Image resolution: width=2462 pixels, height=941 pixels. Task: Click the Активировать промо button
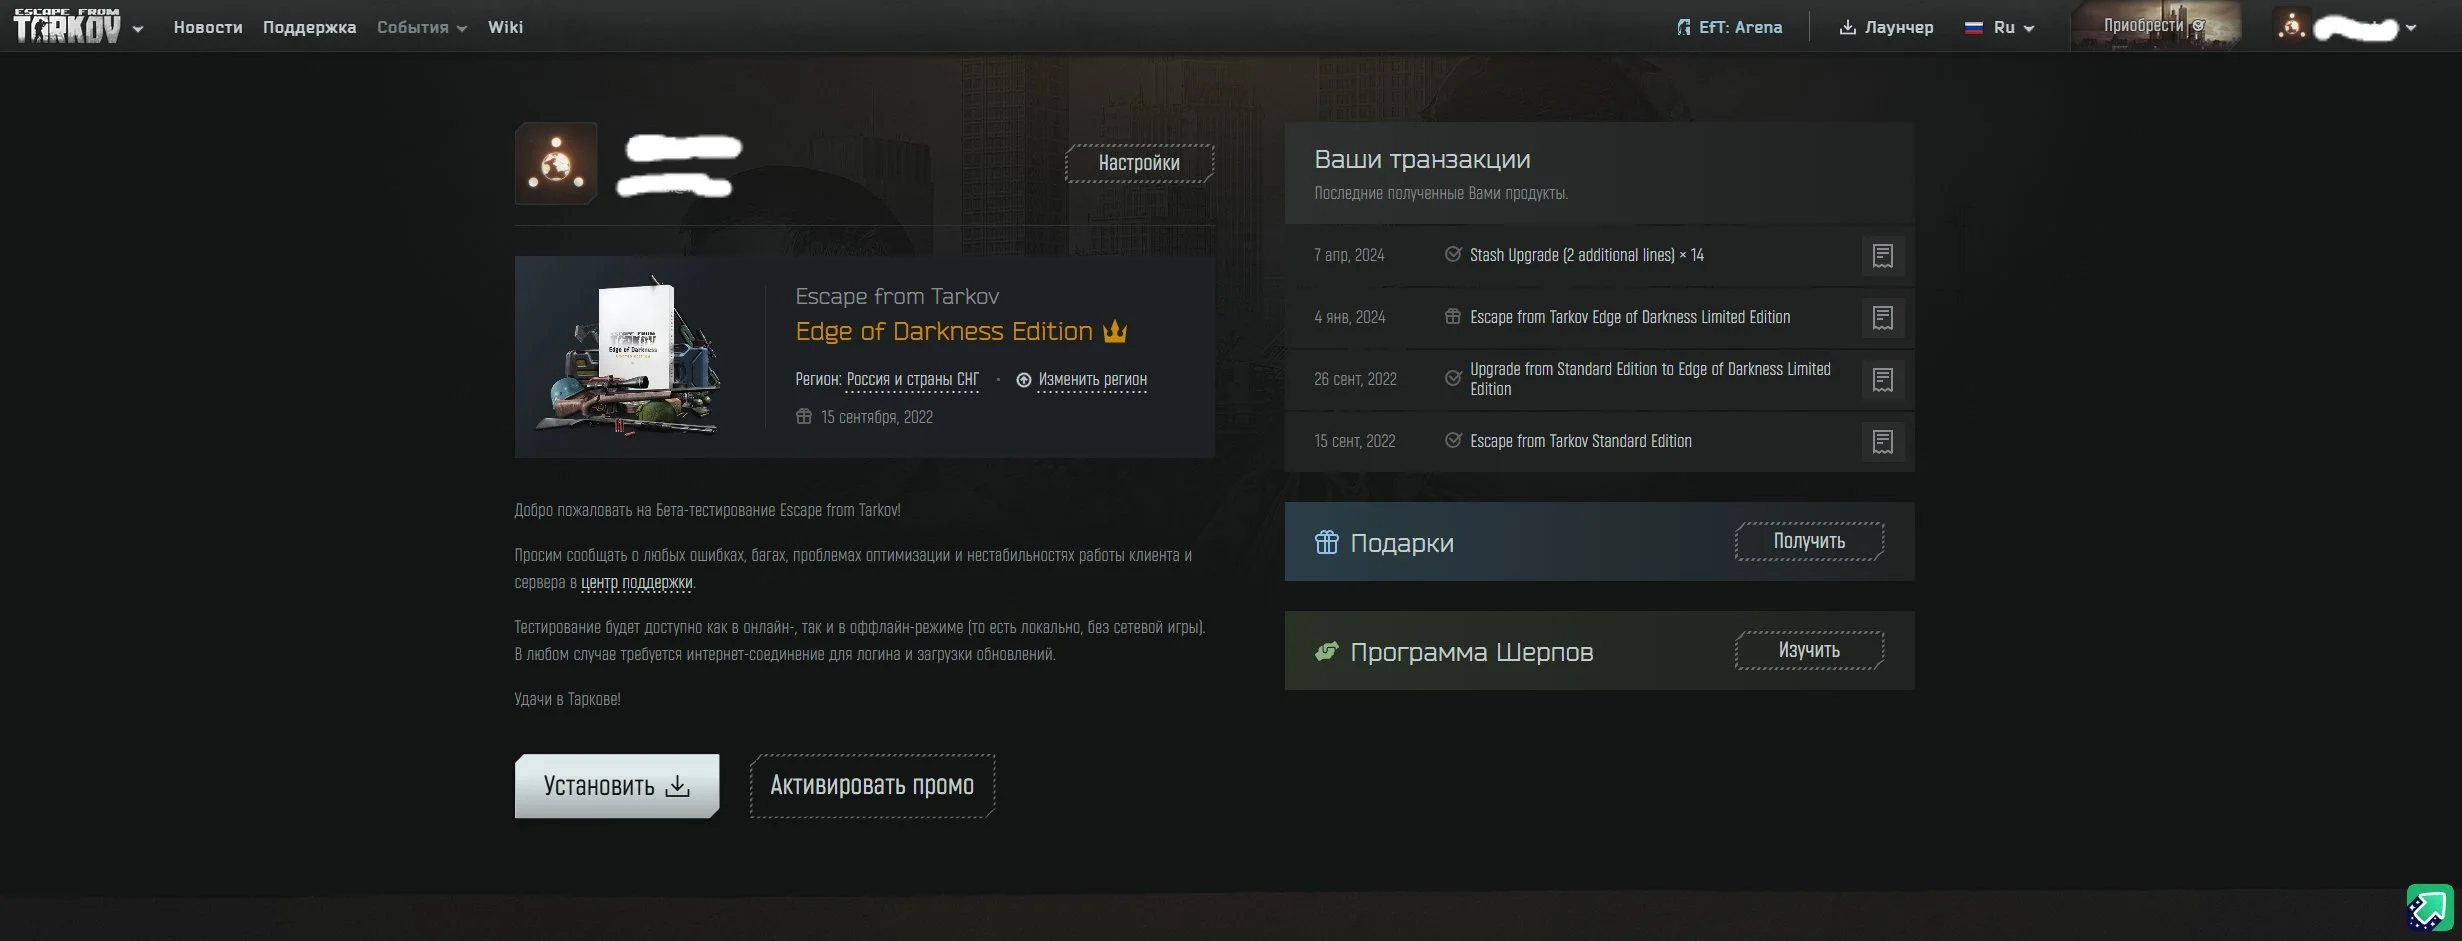pyautogui.click(x=872, y=786)
